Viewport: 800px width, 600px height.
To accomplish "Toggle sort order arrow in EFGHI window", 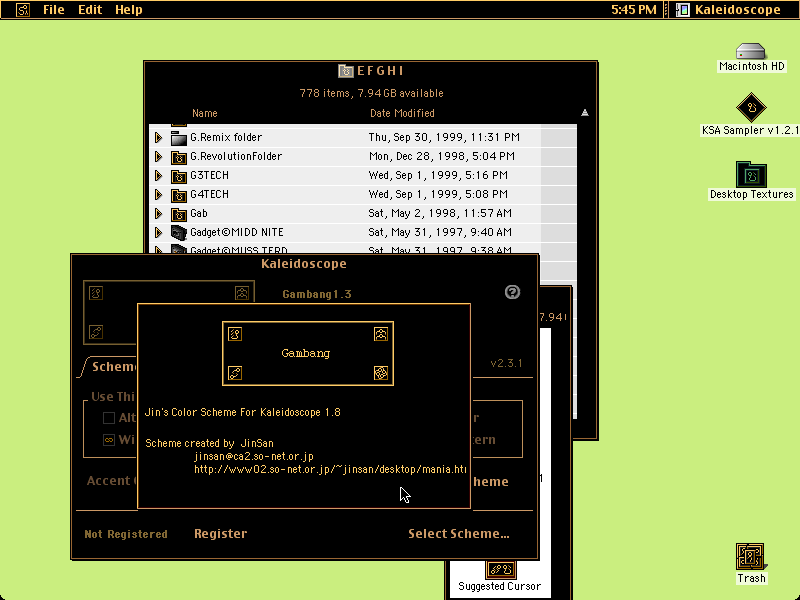I will [585, 113].
